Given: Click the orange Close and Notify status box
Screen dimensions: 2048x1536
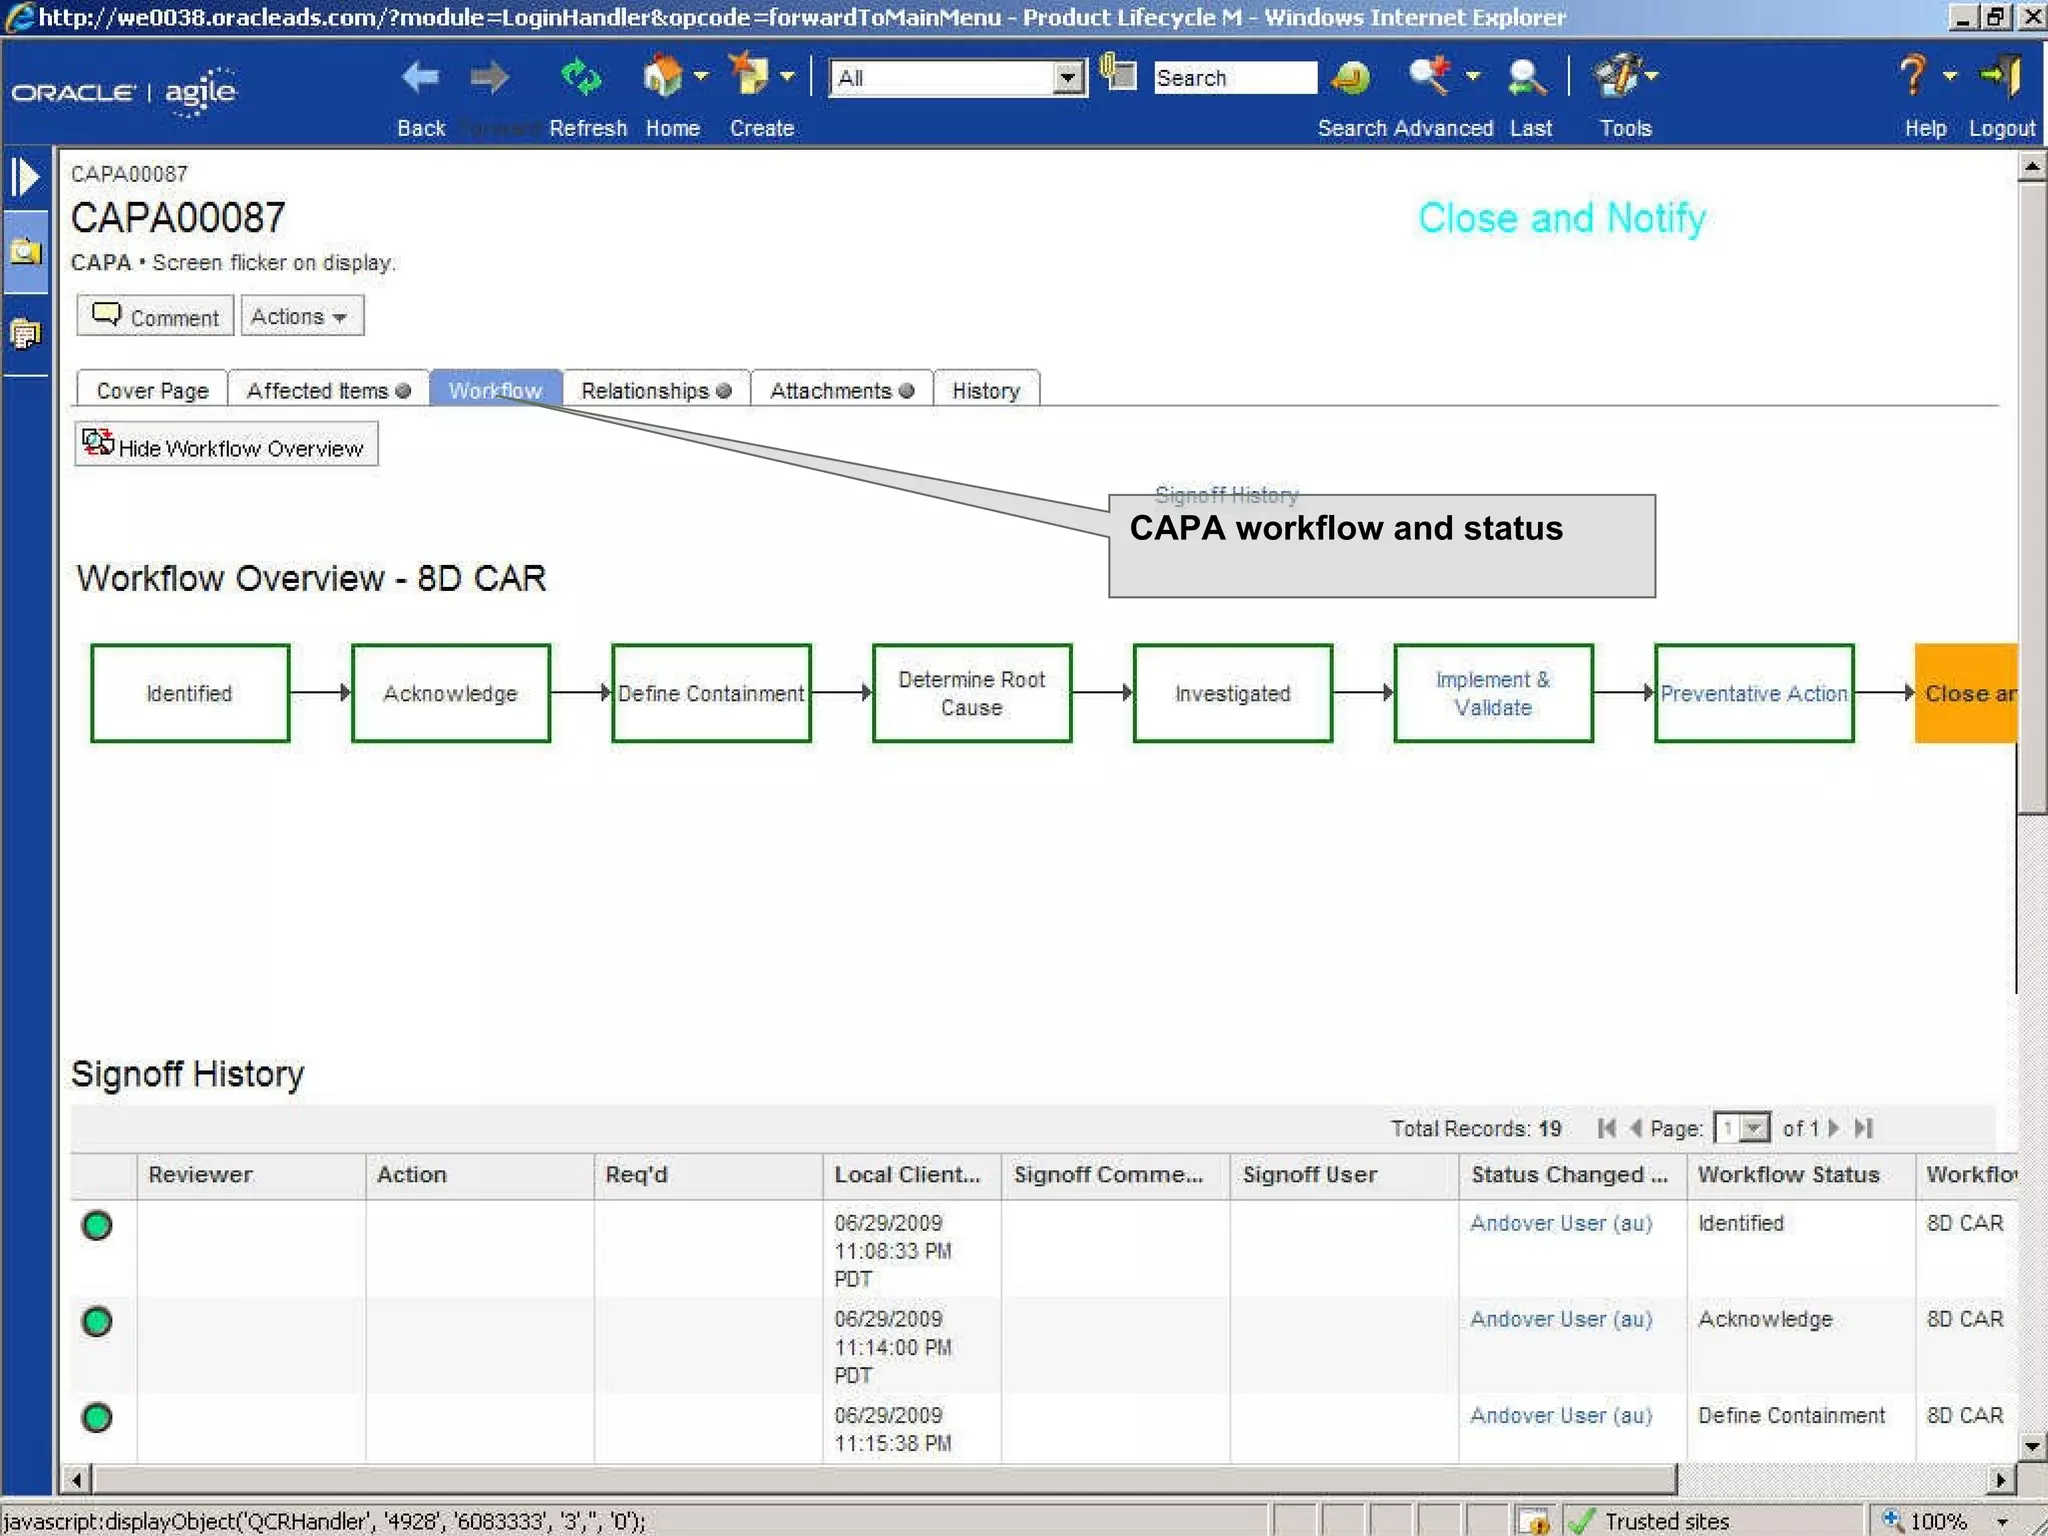Looking at the screenshot, I should (x=1966, y=693).
